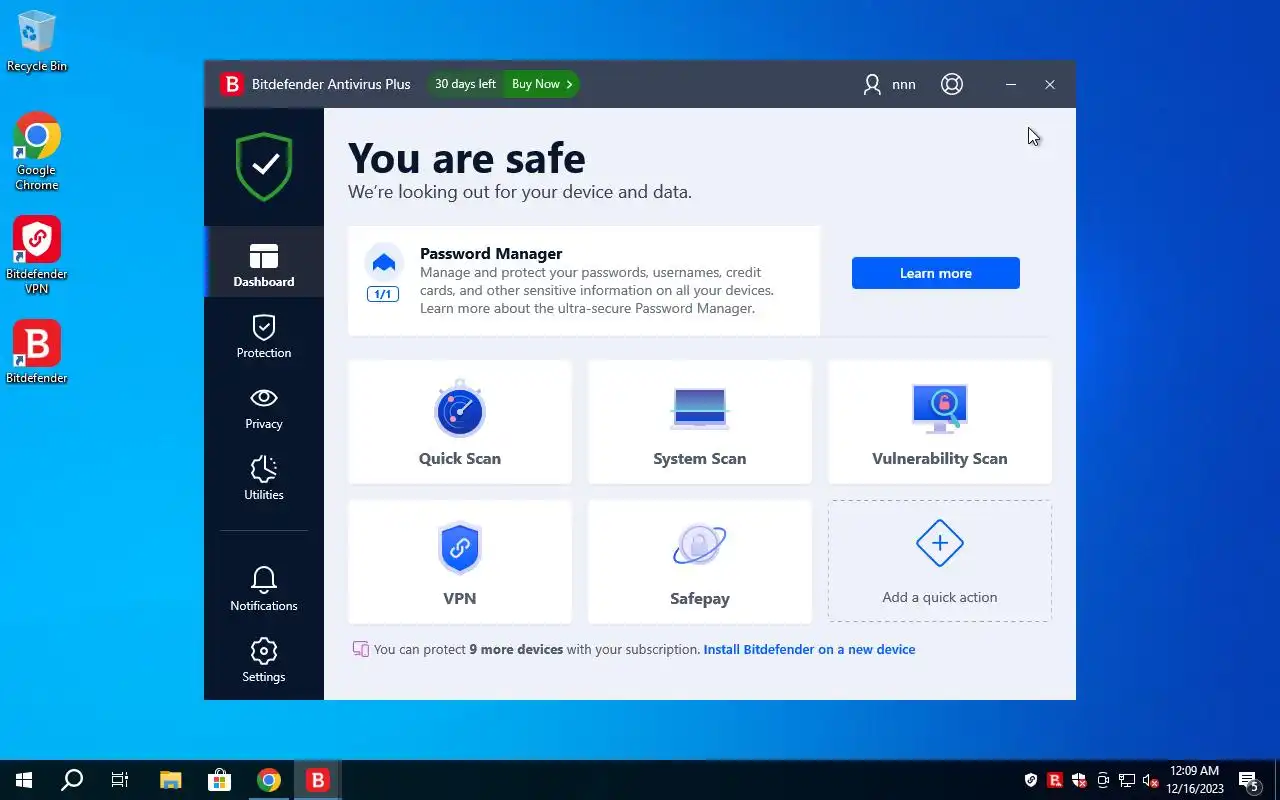Viewport: 1280px width, 800px height.
Task: Click the Bitdefender B logo in title bar
Action: (232, 84)
